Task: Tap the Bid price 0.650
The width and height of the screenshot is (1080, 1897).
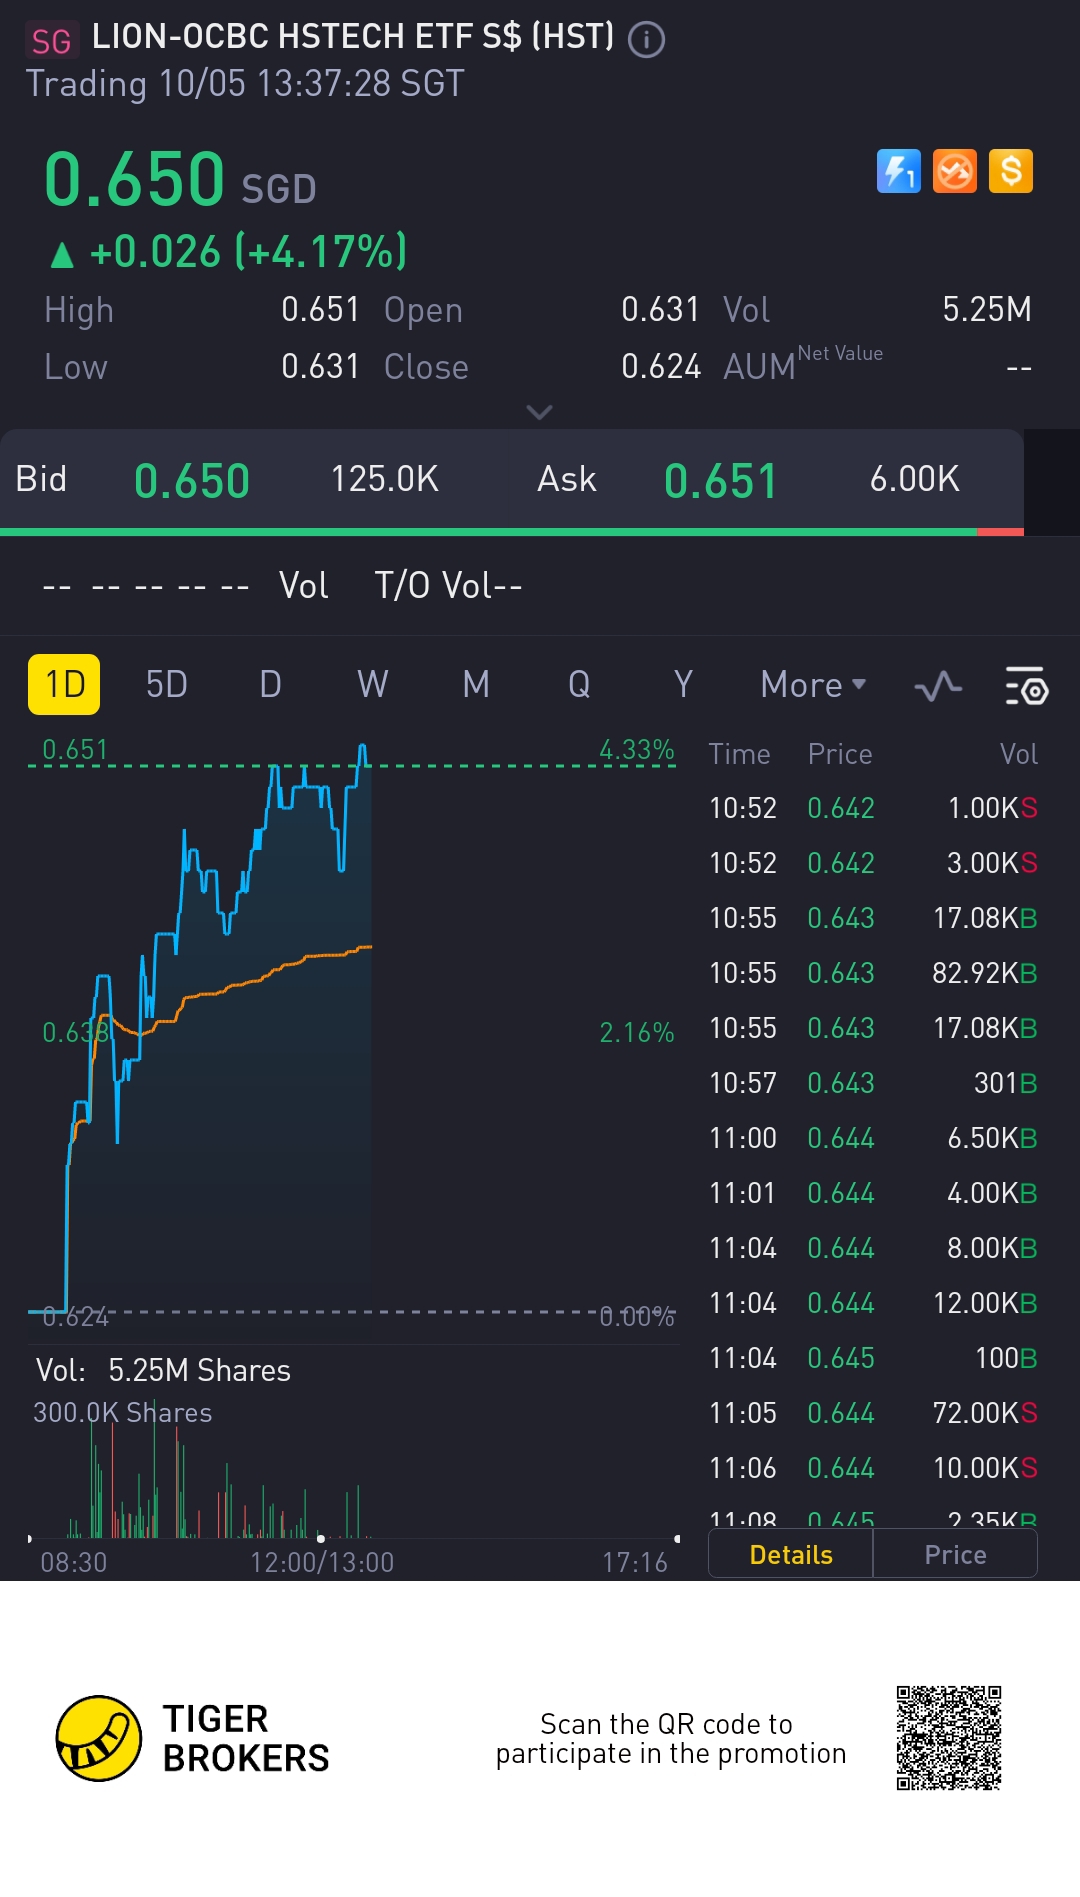Action: (x=192, y=481)
